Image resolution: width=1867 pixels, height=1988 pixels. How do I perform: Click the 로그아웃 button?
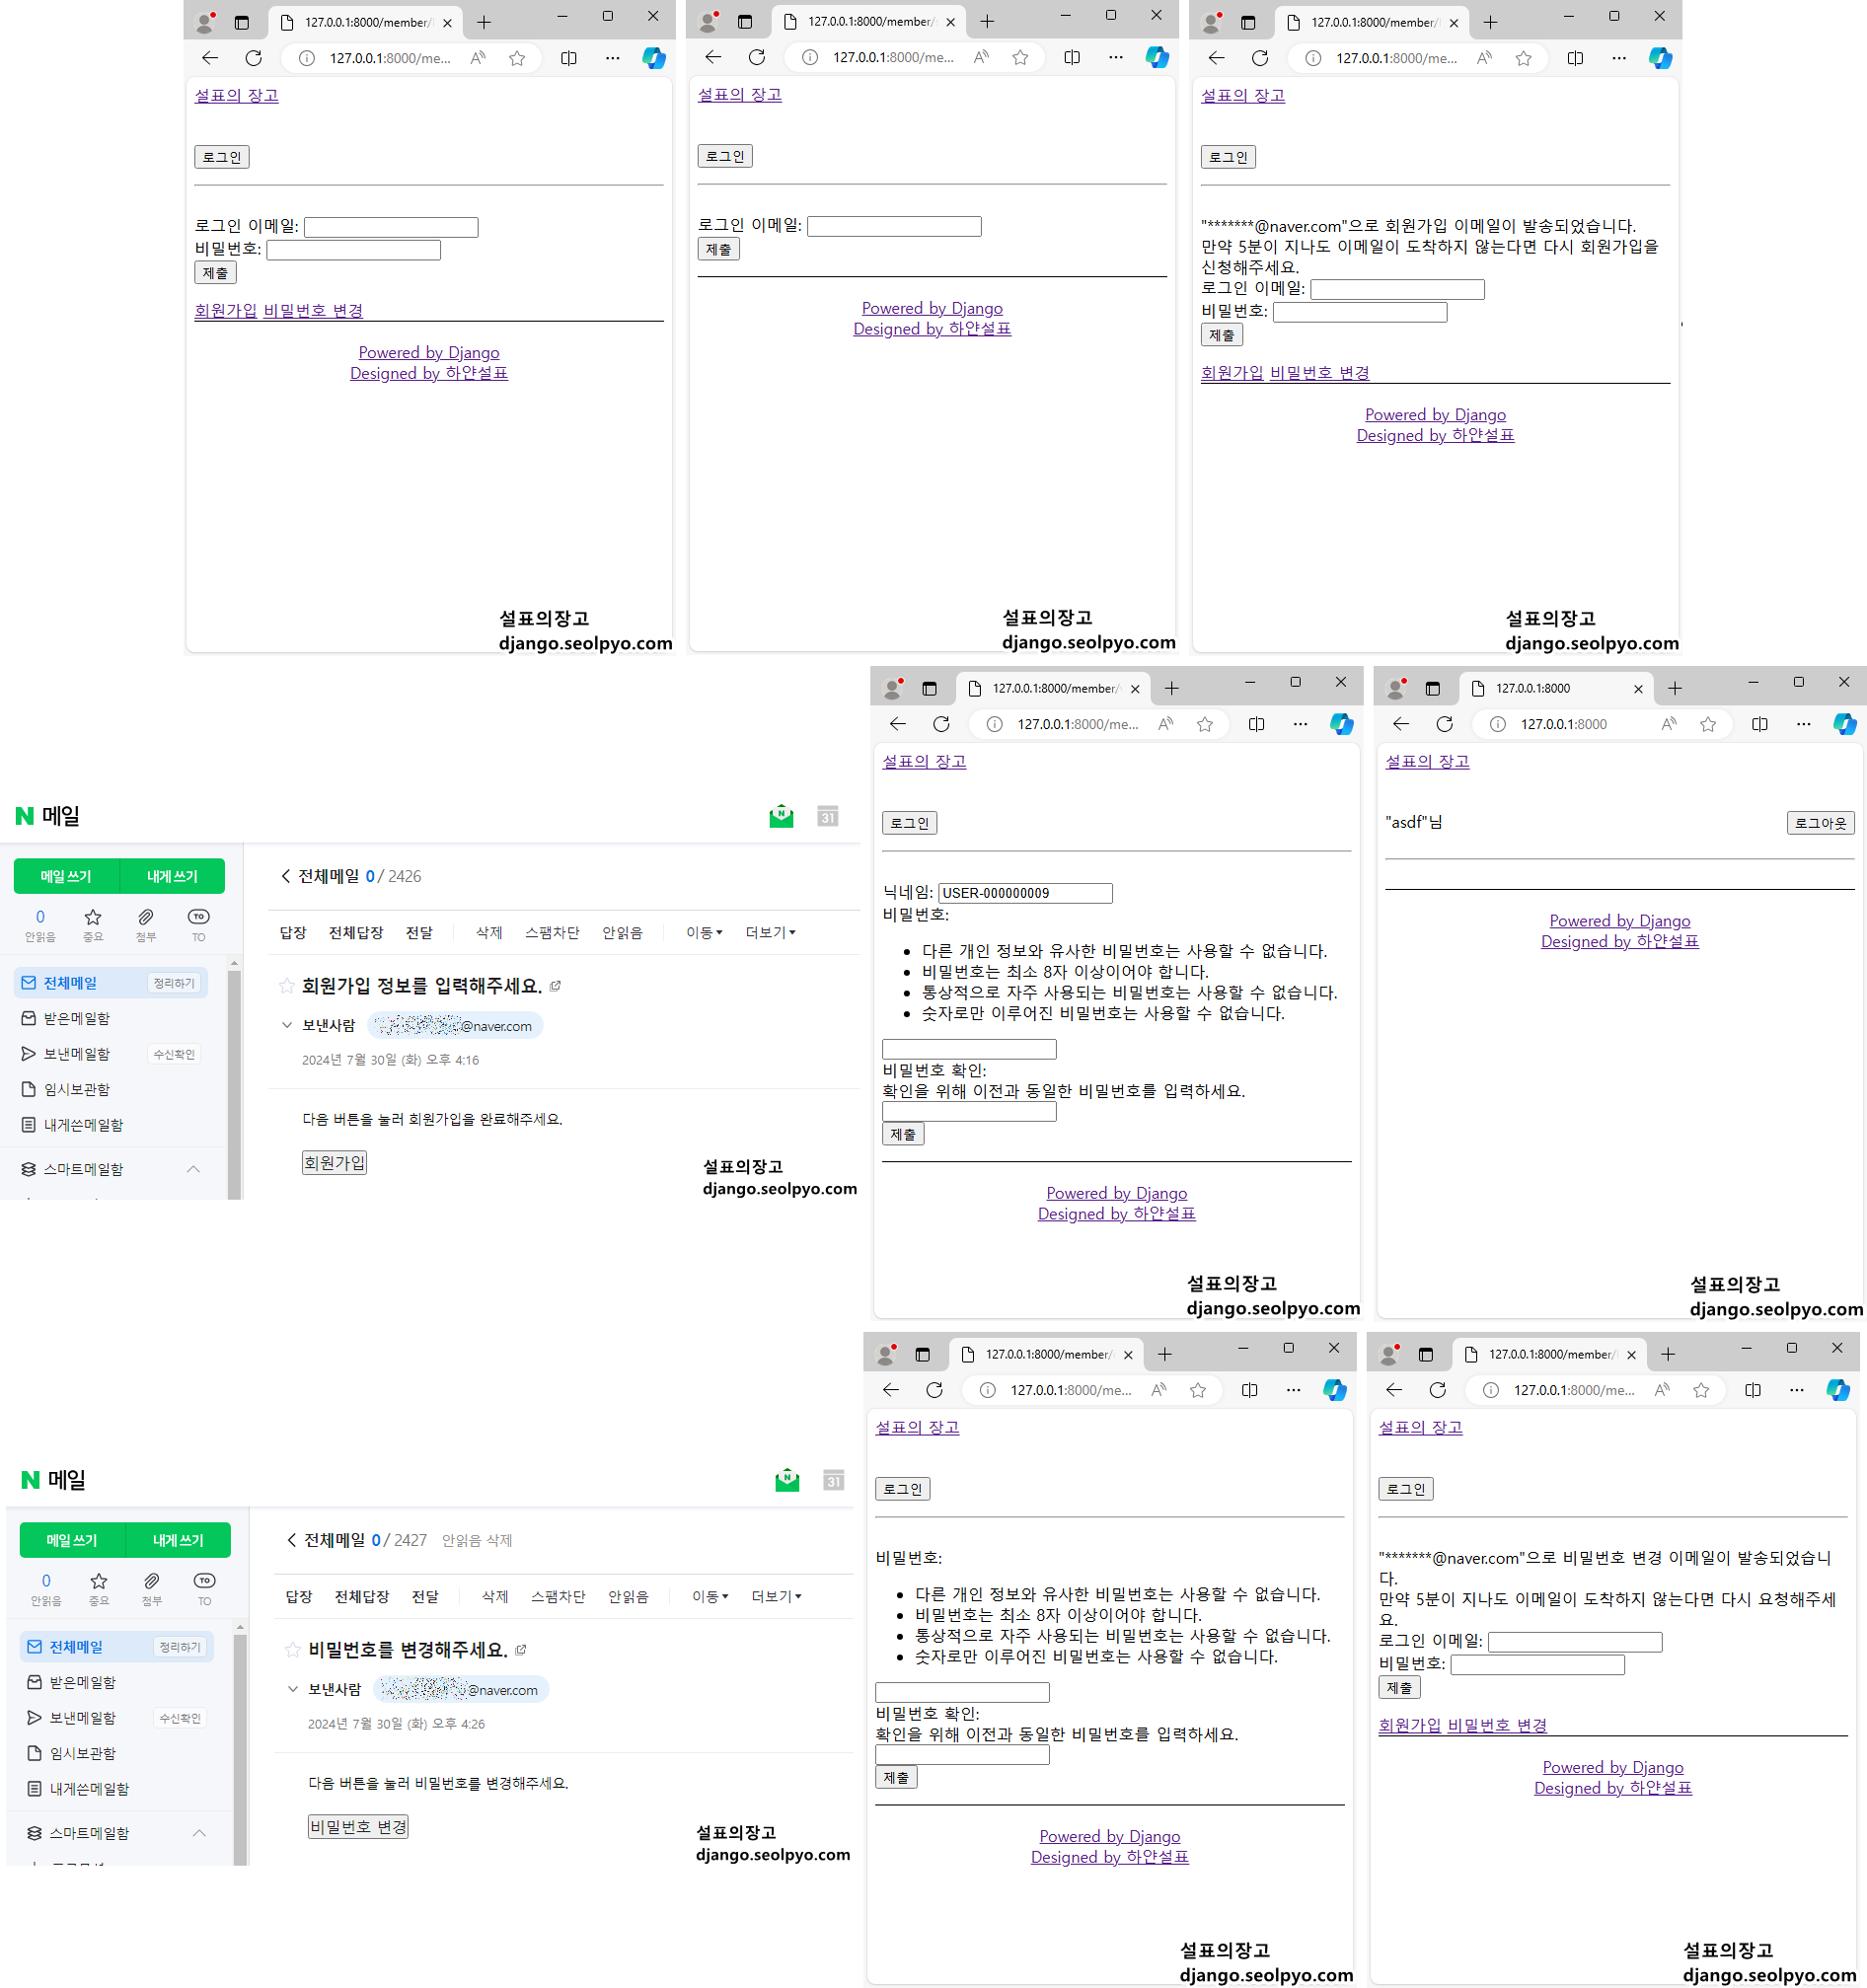click(x=1820, y=823)
